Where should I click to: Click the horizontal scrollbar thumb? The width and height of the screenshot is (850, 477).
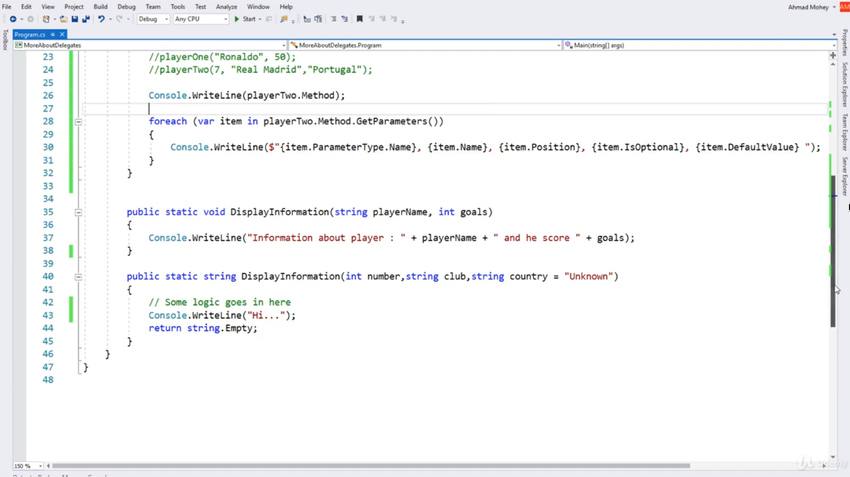click(x=371, y=466)
